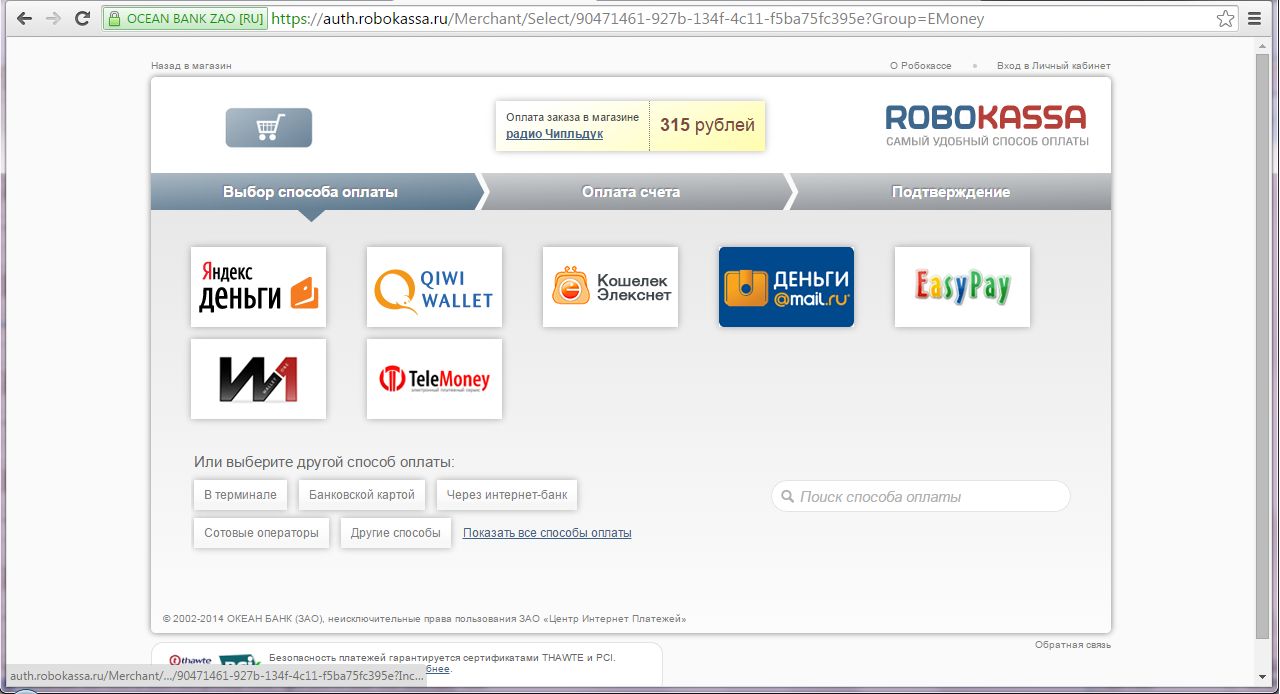Select Деньги@mail.ru payment tile
Viewport: 1280px width, 694px height.
pyautogui.click(x=786, y=287)
